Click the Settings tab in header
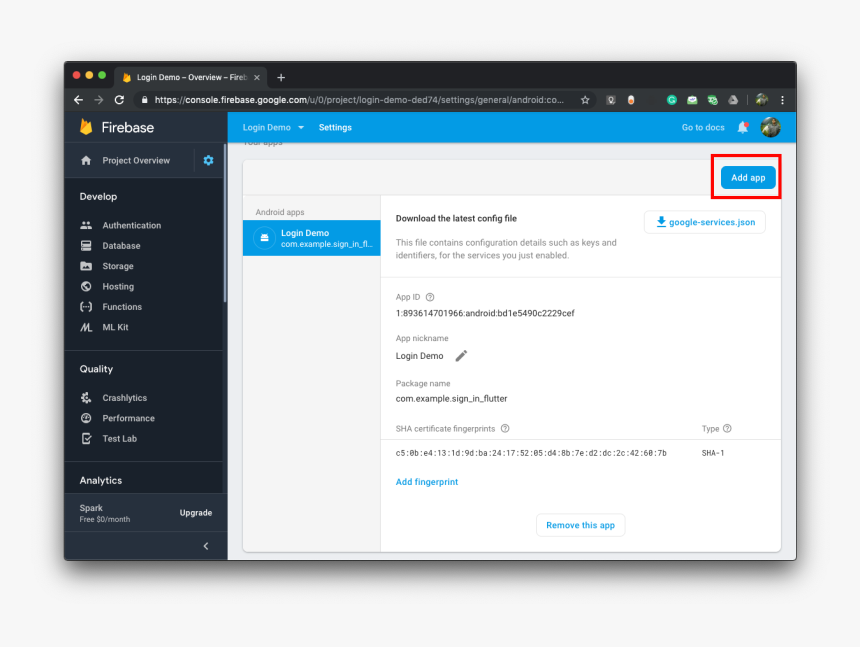The height and width of the screenshot is (647, 860). (x=335, y=127)
